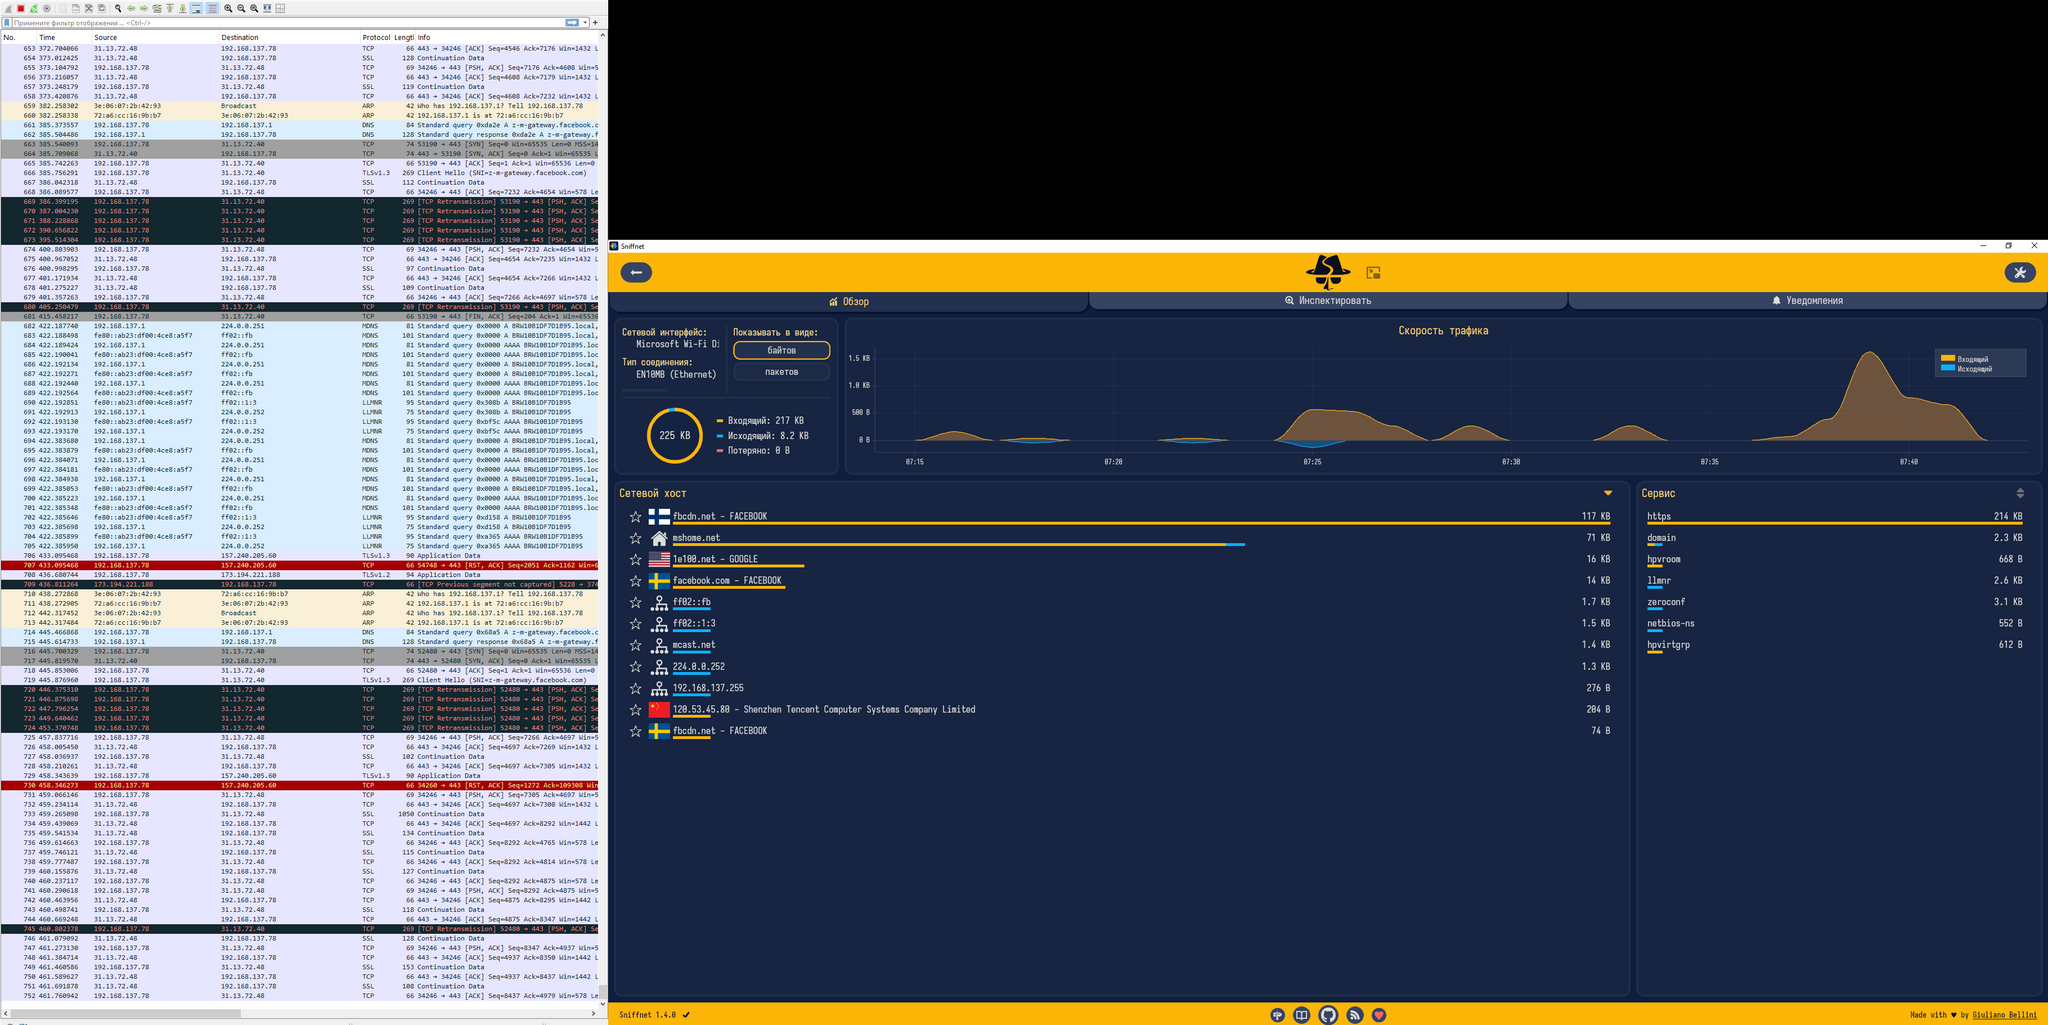This screenshot has width=2048, height=1025.
Task: Stop the Wireshark packet capture
Action: (x=21, y=8)
